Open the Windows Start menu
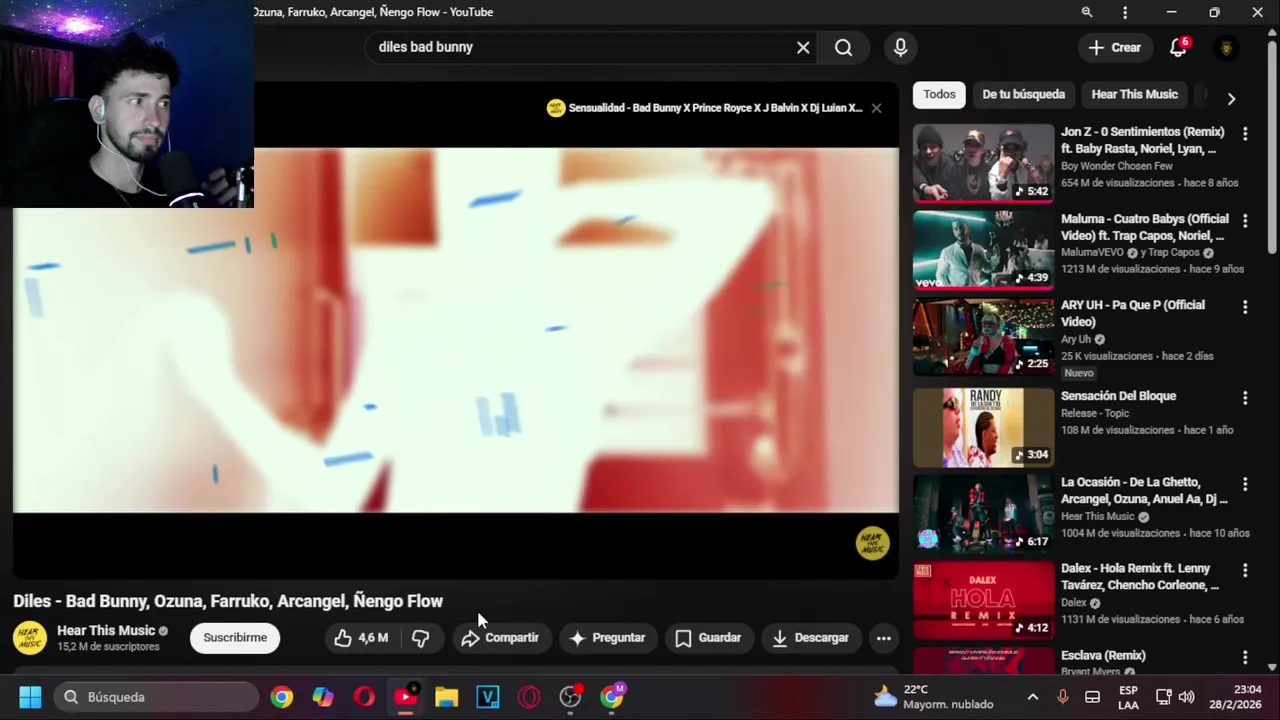 (30, 697)
